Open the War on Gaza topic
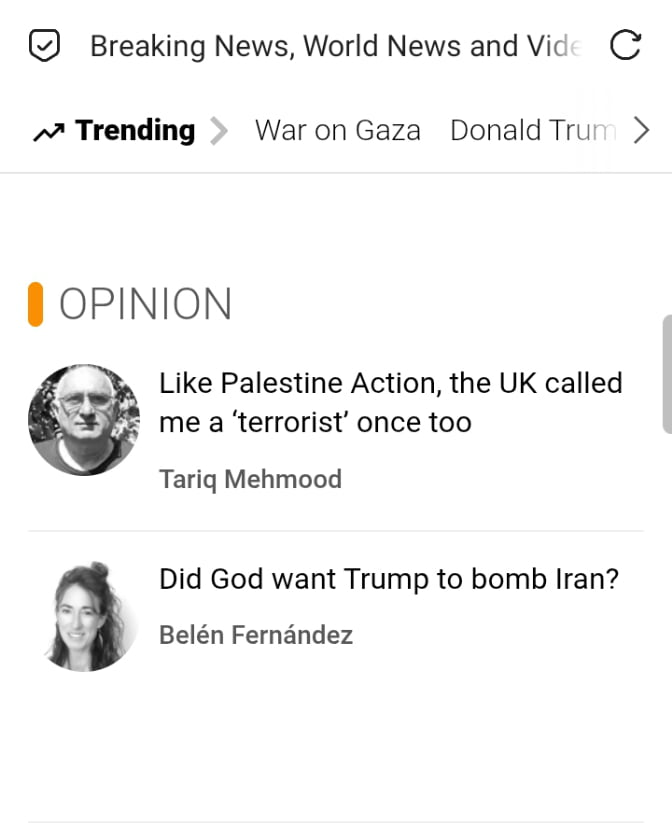 [338, 131]
